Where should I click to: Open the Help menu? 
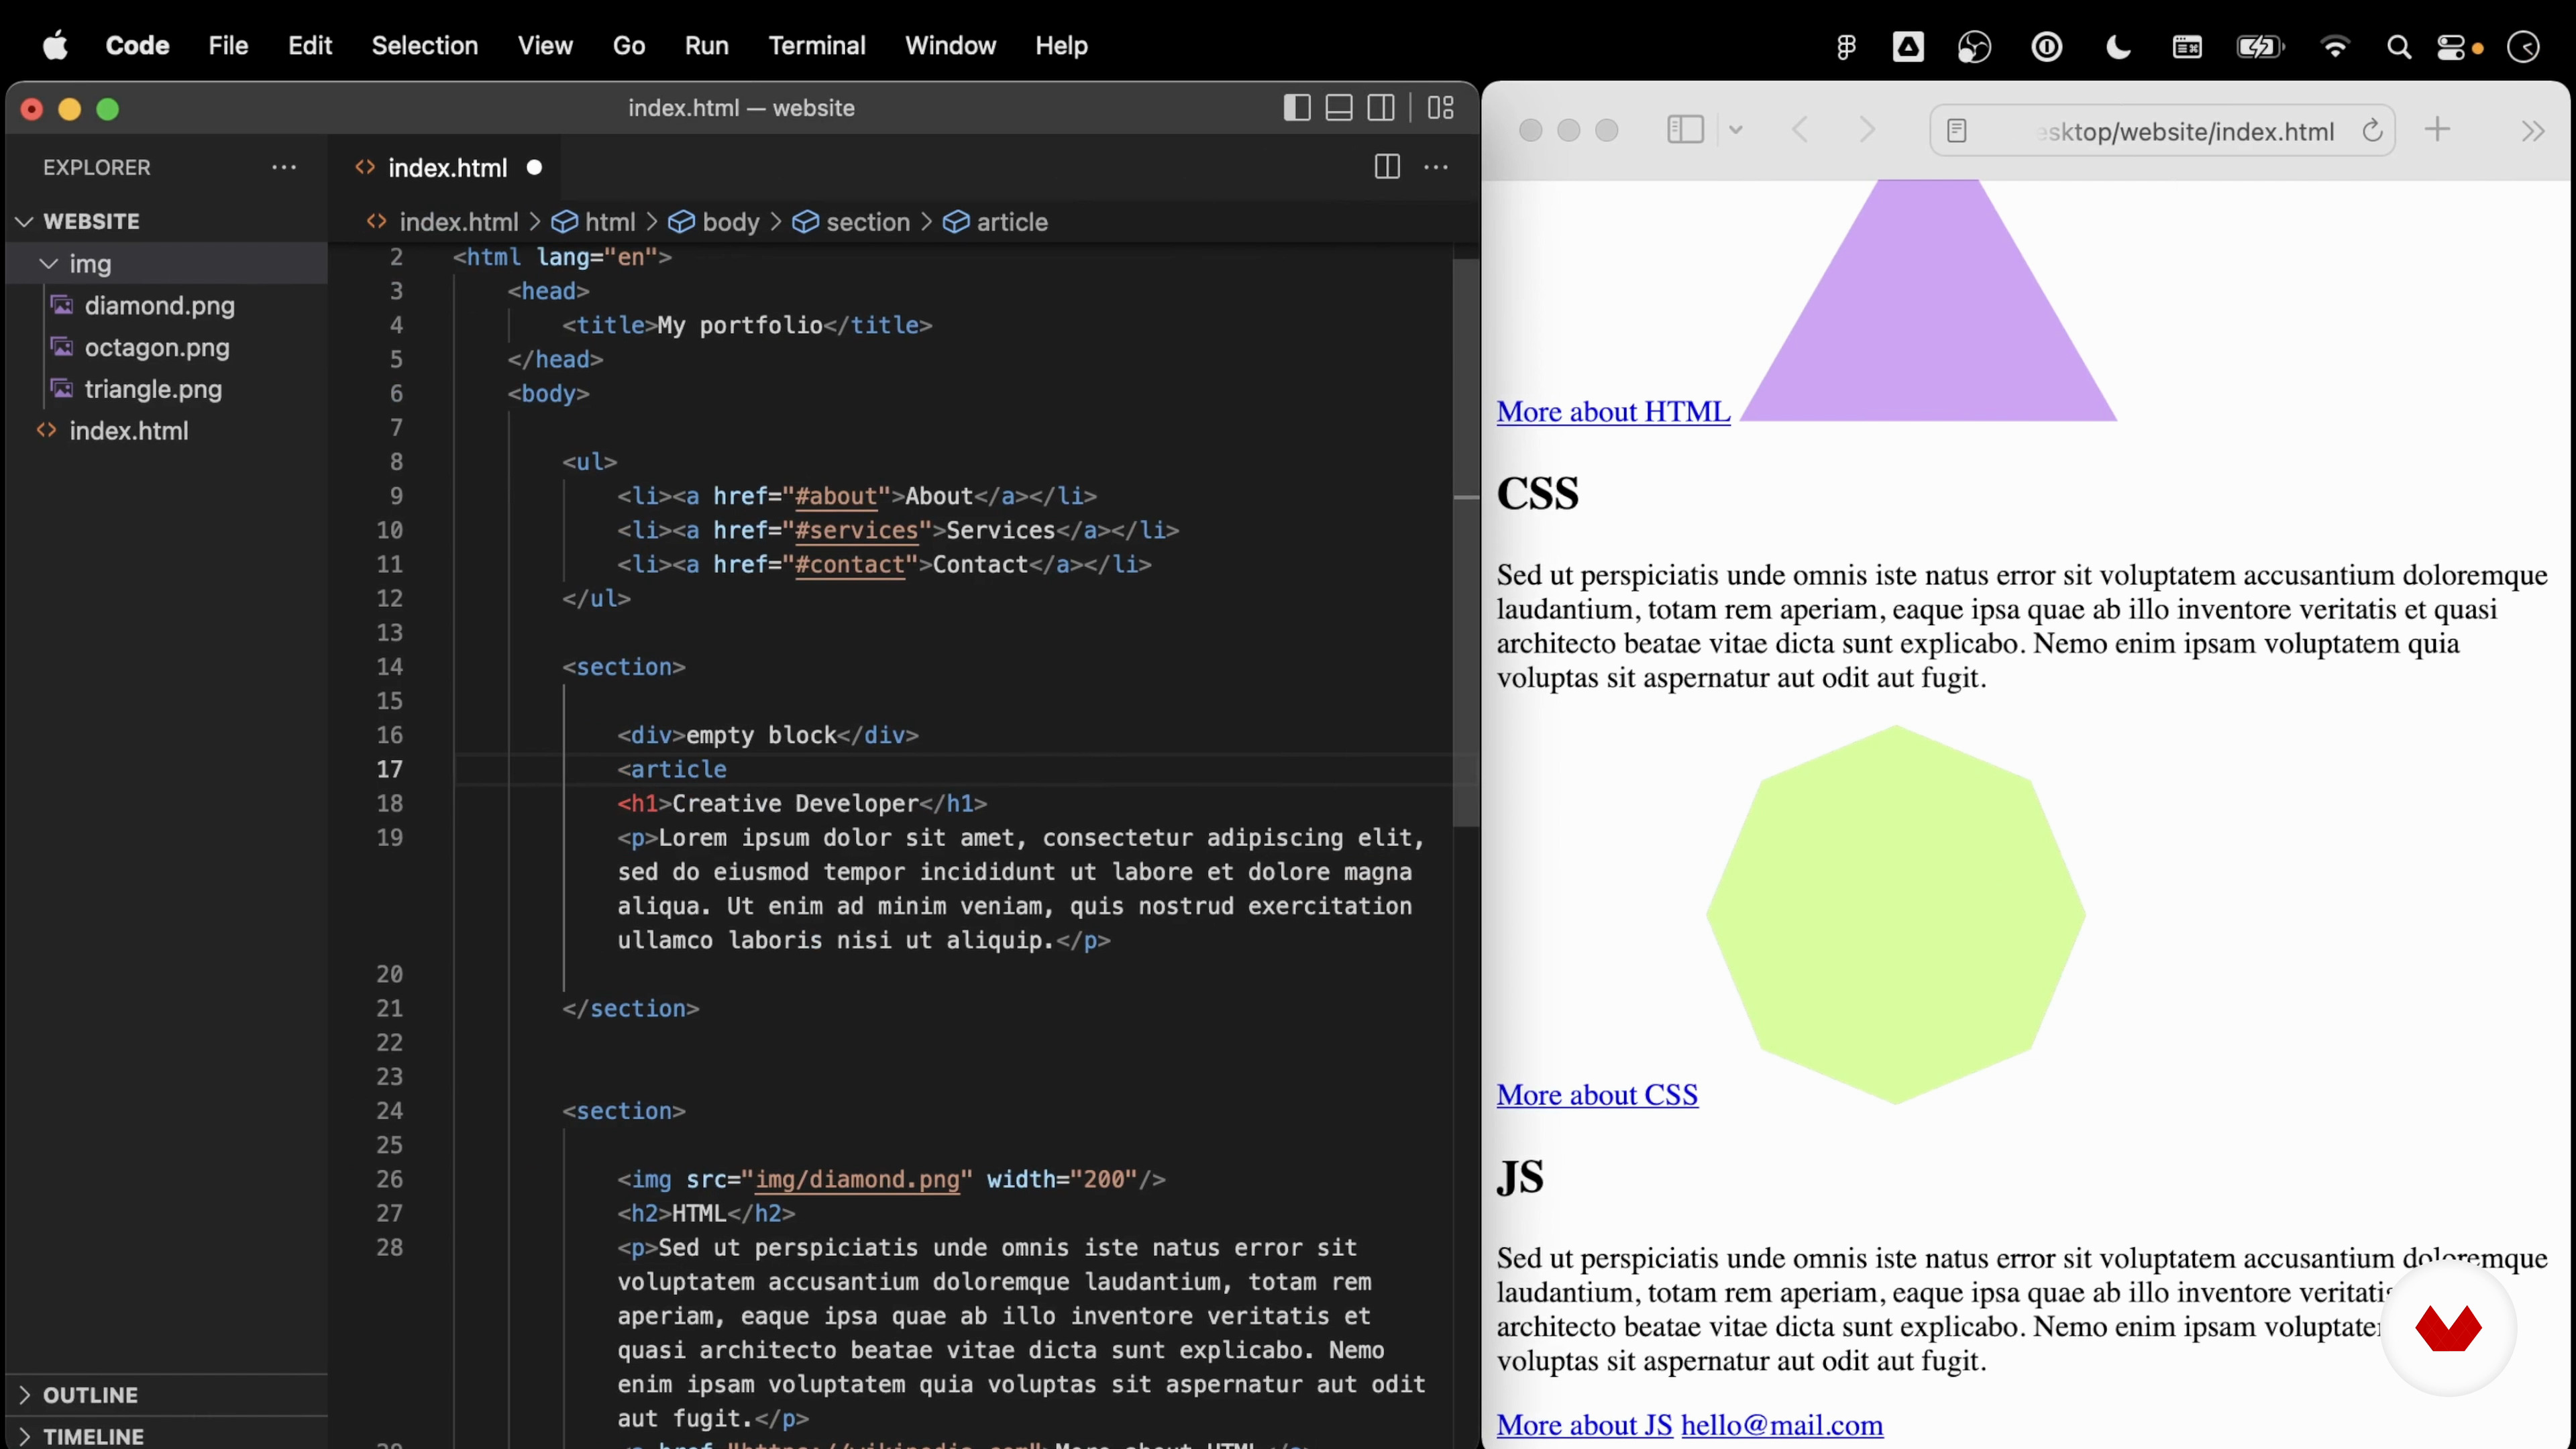point(1061,46)
